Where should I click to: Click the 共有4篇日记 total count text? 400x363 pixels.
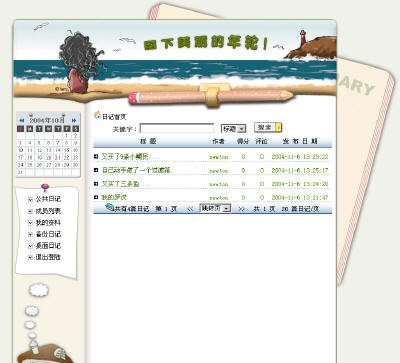[132, 209]
